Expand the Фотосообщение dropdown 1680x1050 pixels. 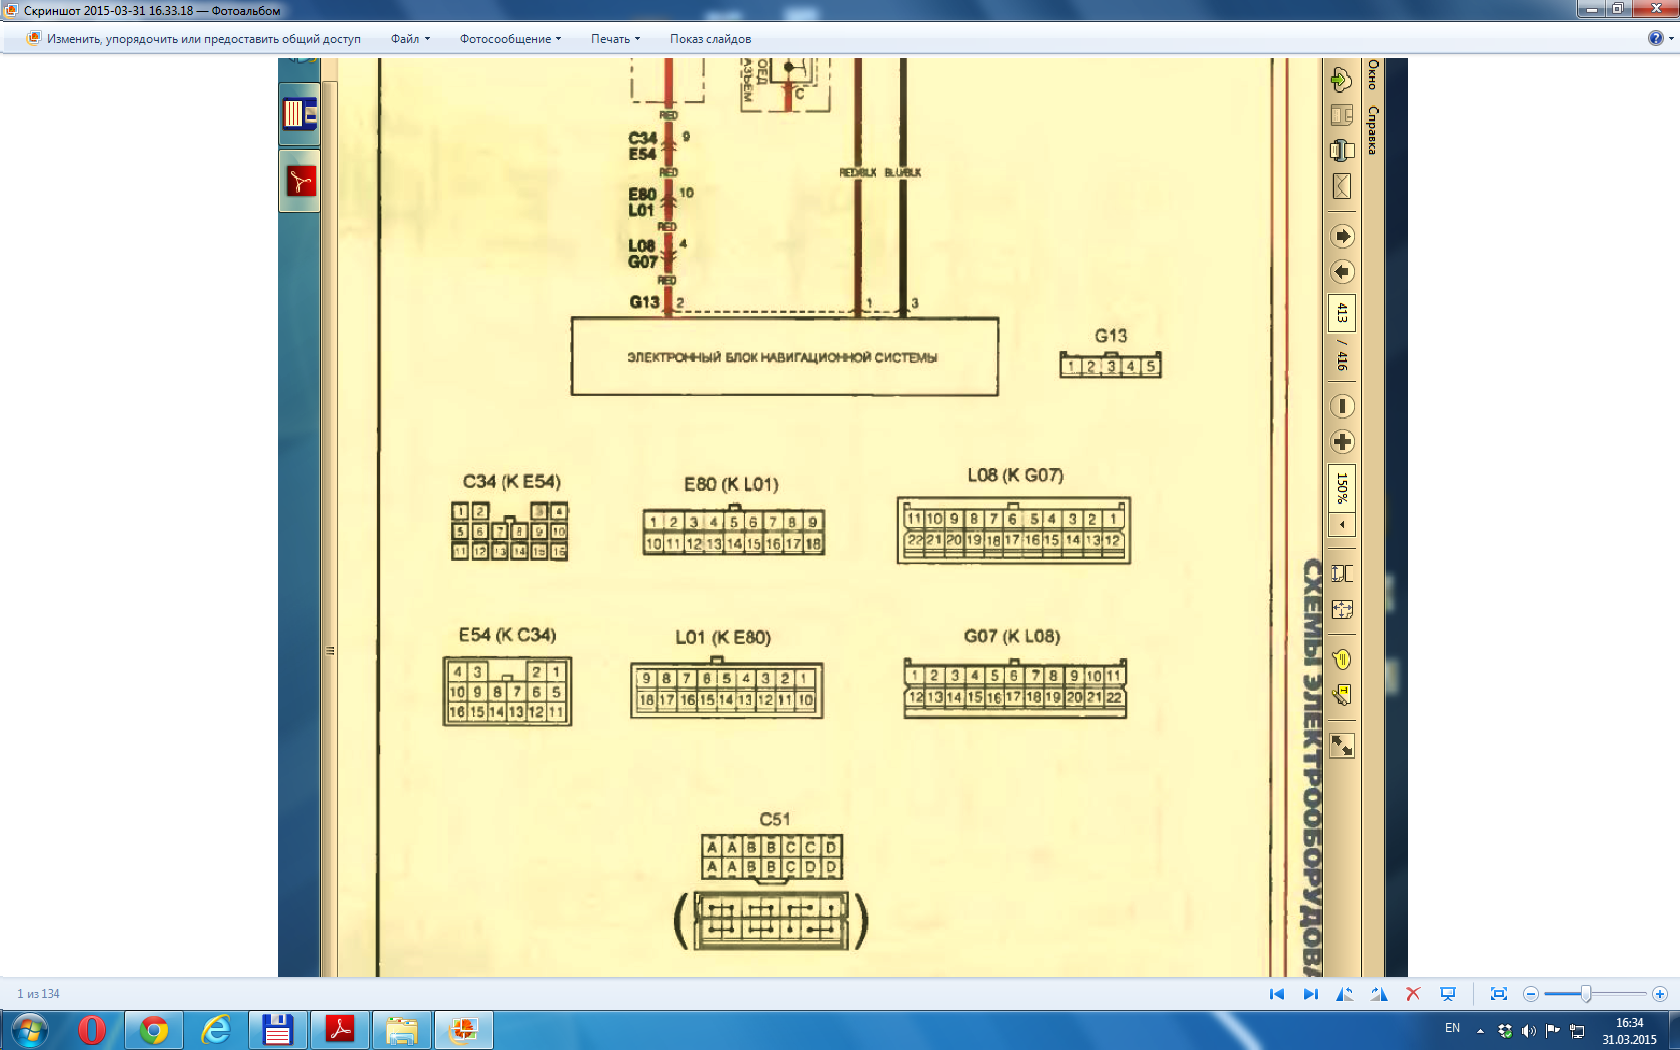point(510,39)
